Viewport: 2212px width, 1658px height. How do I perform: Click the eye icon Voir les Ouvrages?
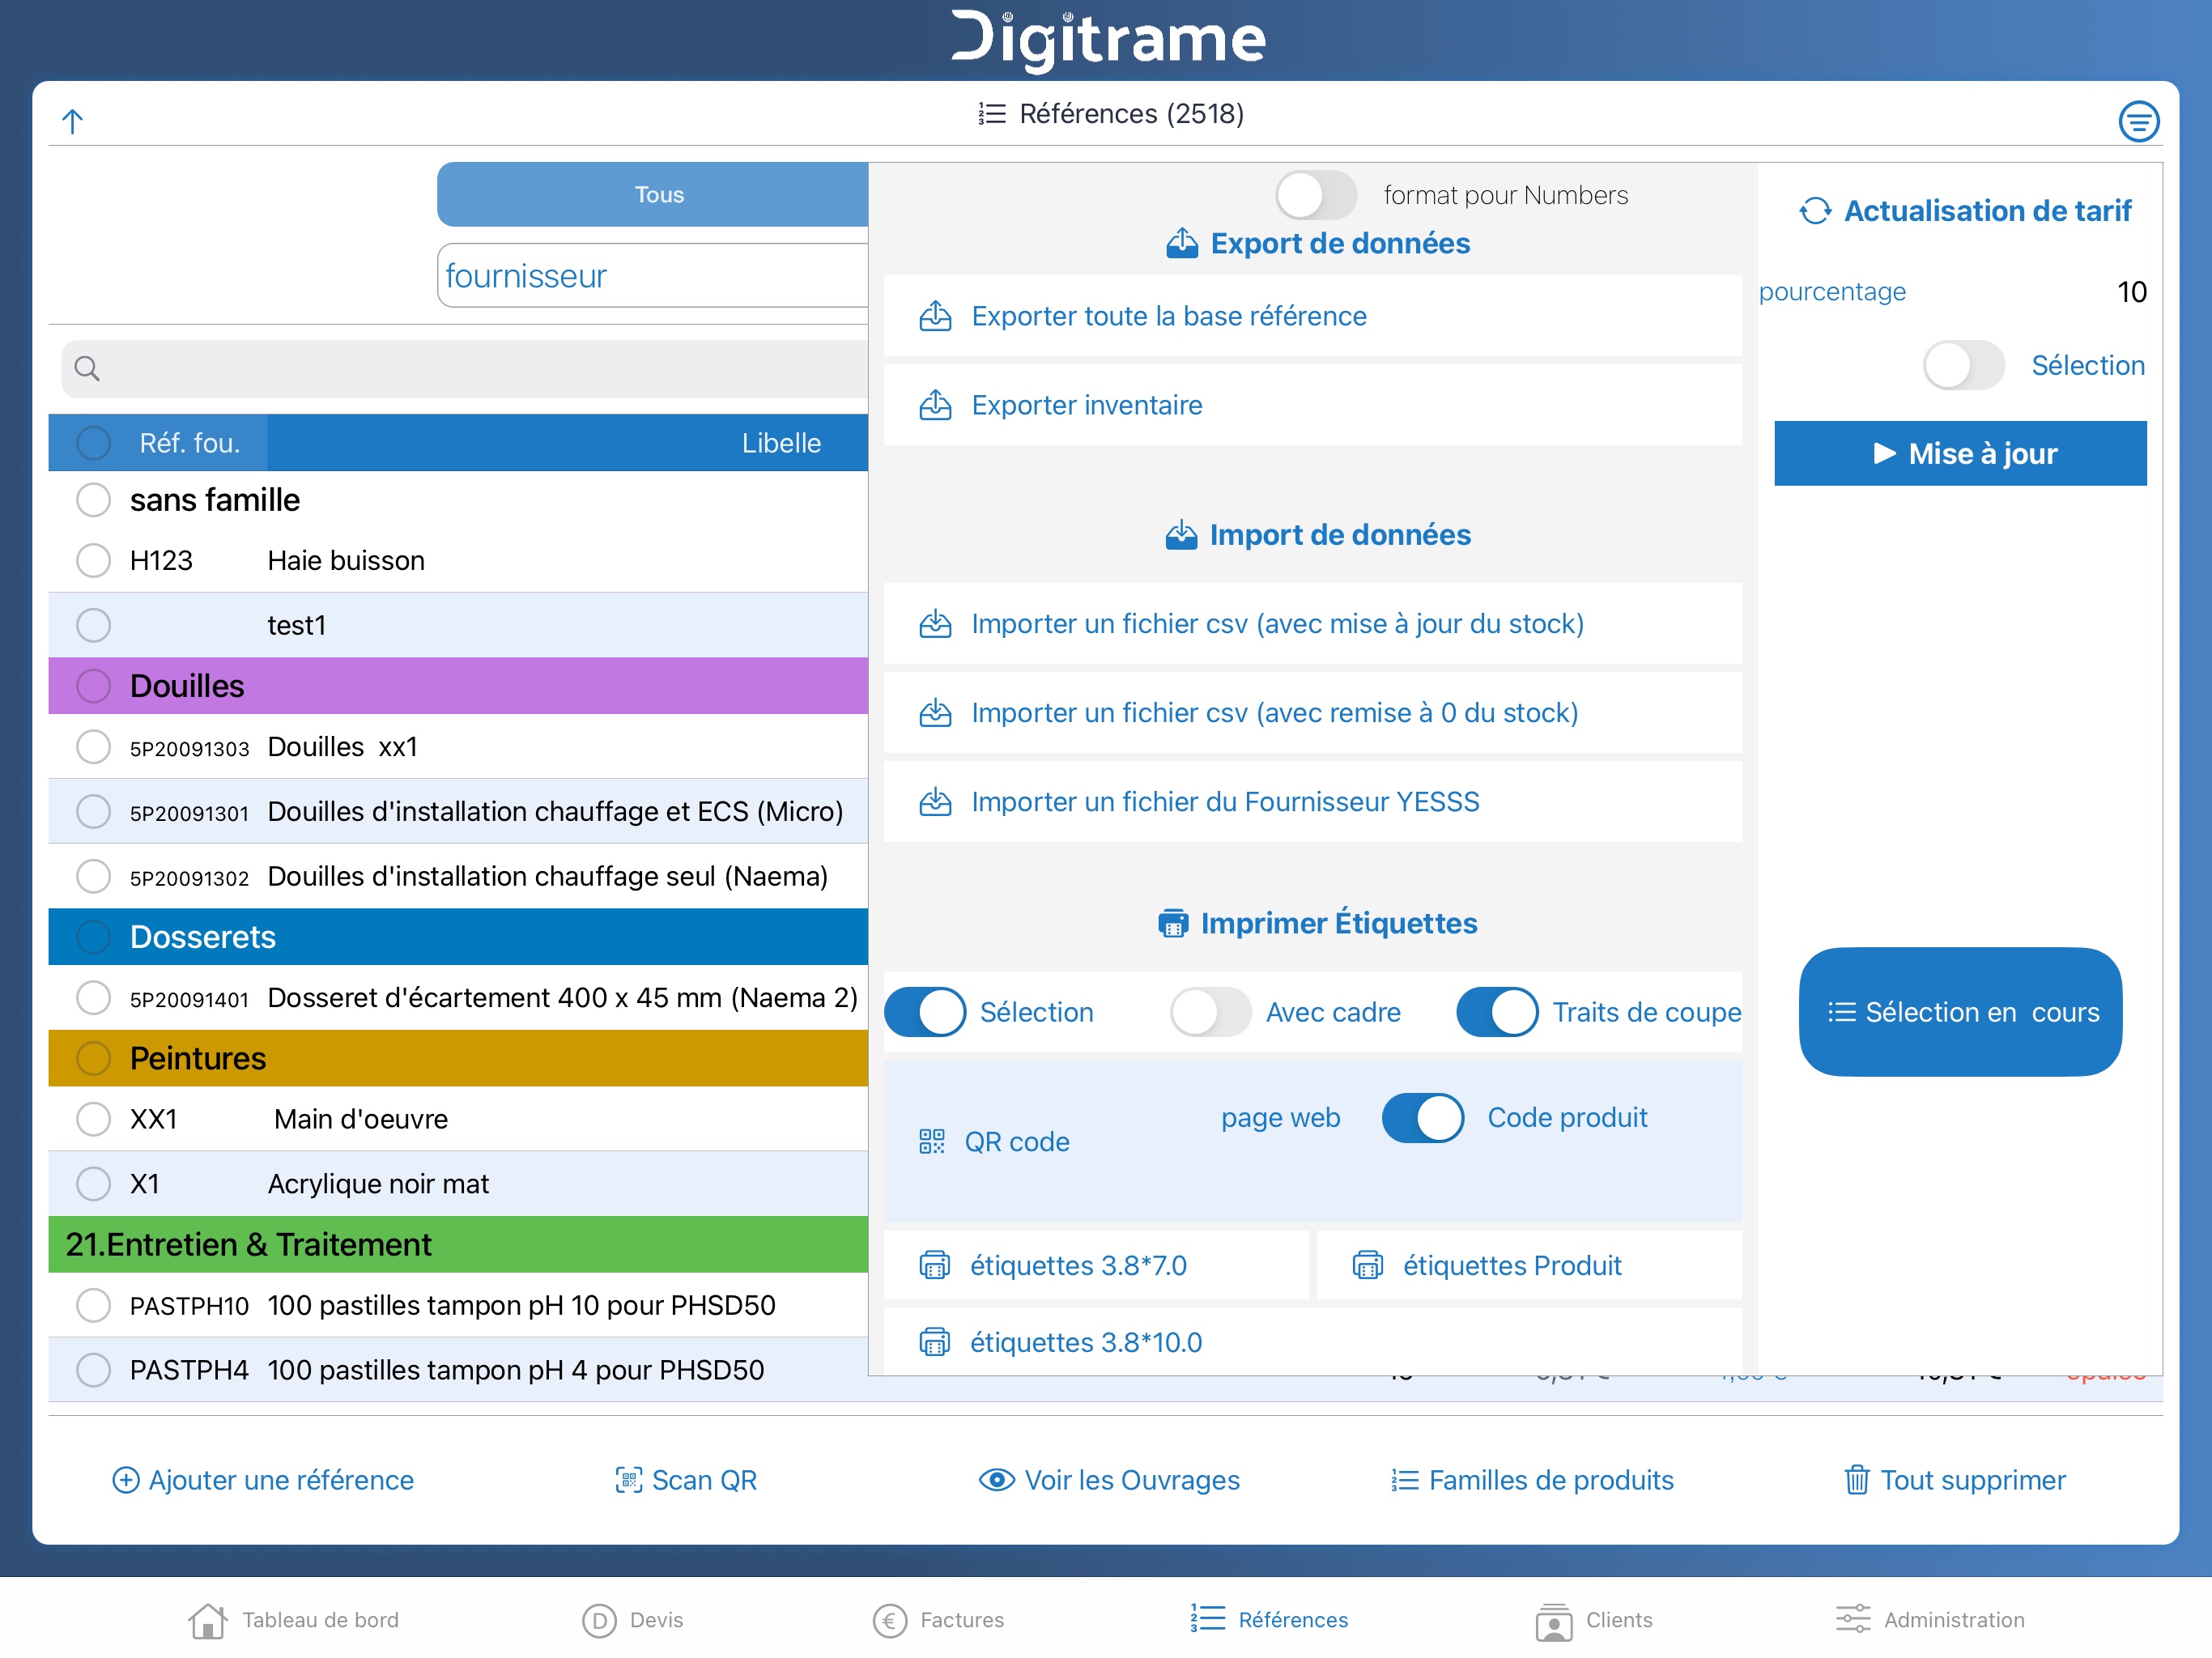[x=996, y=1480]
